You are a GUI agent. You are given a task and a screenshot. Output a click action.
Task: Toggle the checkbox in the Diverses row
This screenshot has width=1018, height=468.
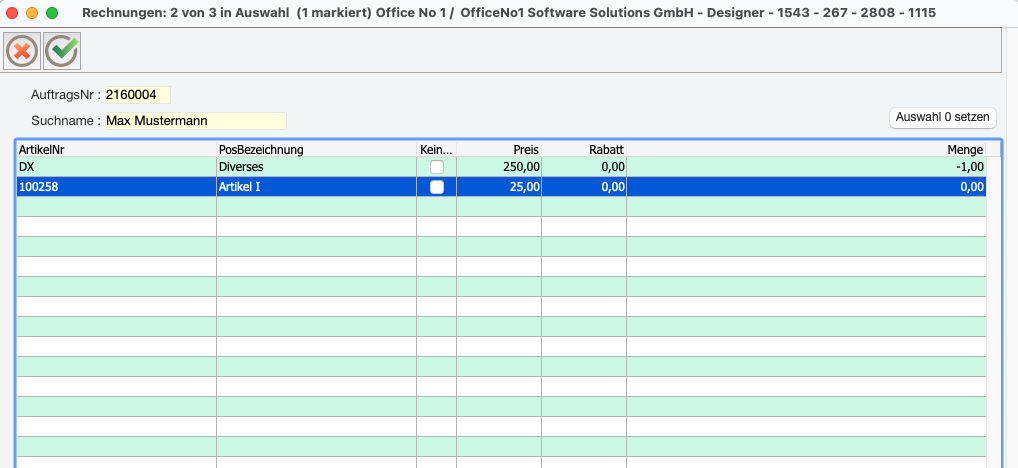[437, 167]
